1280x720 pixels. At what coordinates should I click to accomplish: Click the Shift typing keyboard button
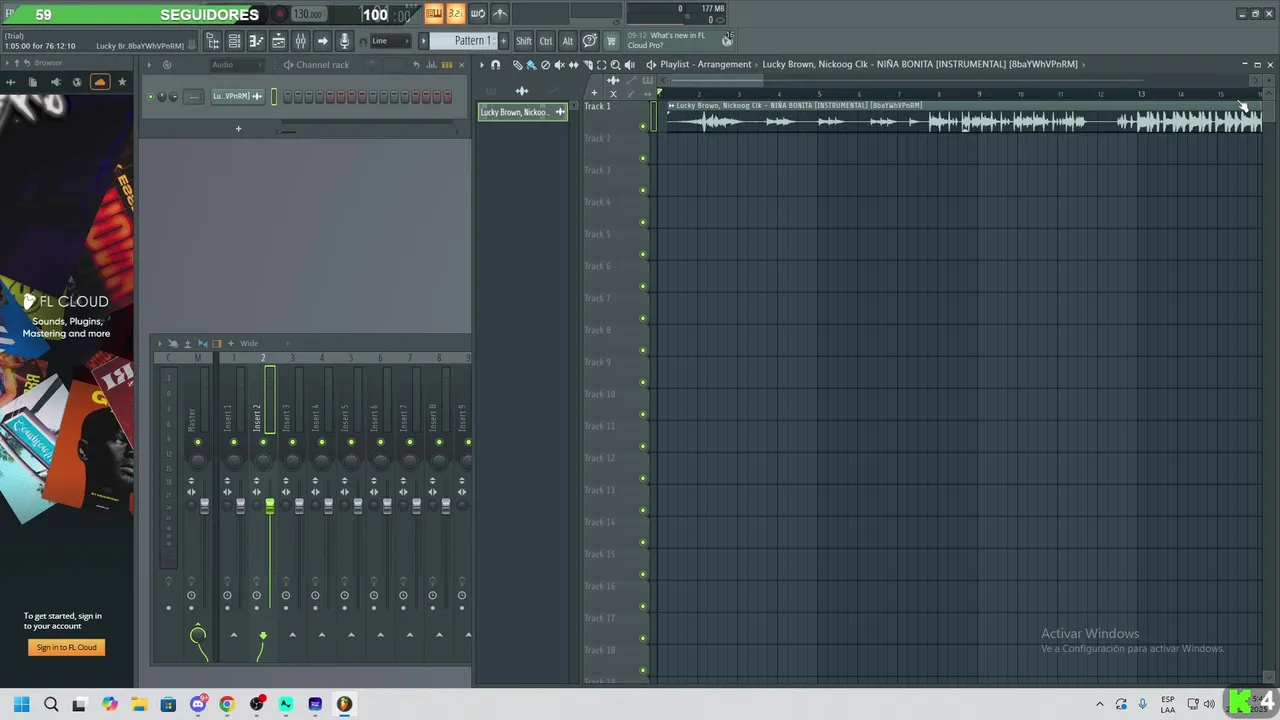tap(524, 41)
